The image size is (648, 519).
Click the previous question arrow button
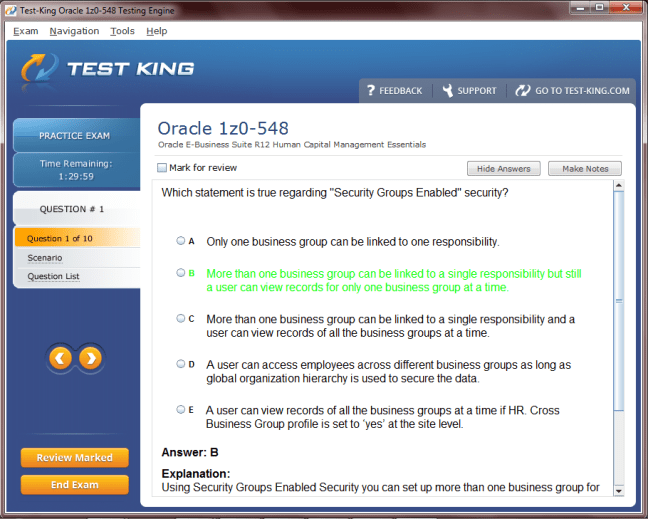point(60,358)
